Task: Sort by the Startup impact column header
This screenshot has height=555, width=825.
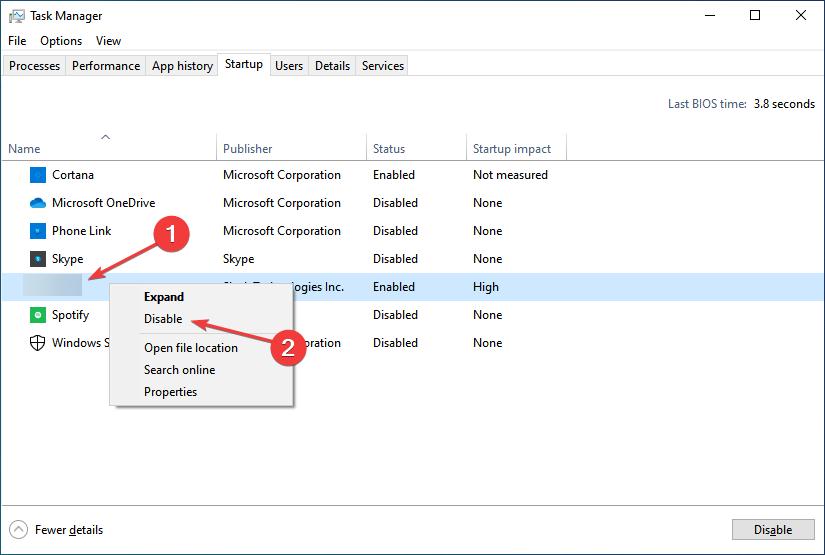Action: (512, 149)
